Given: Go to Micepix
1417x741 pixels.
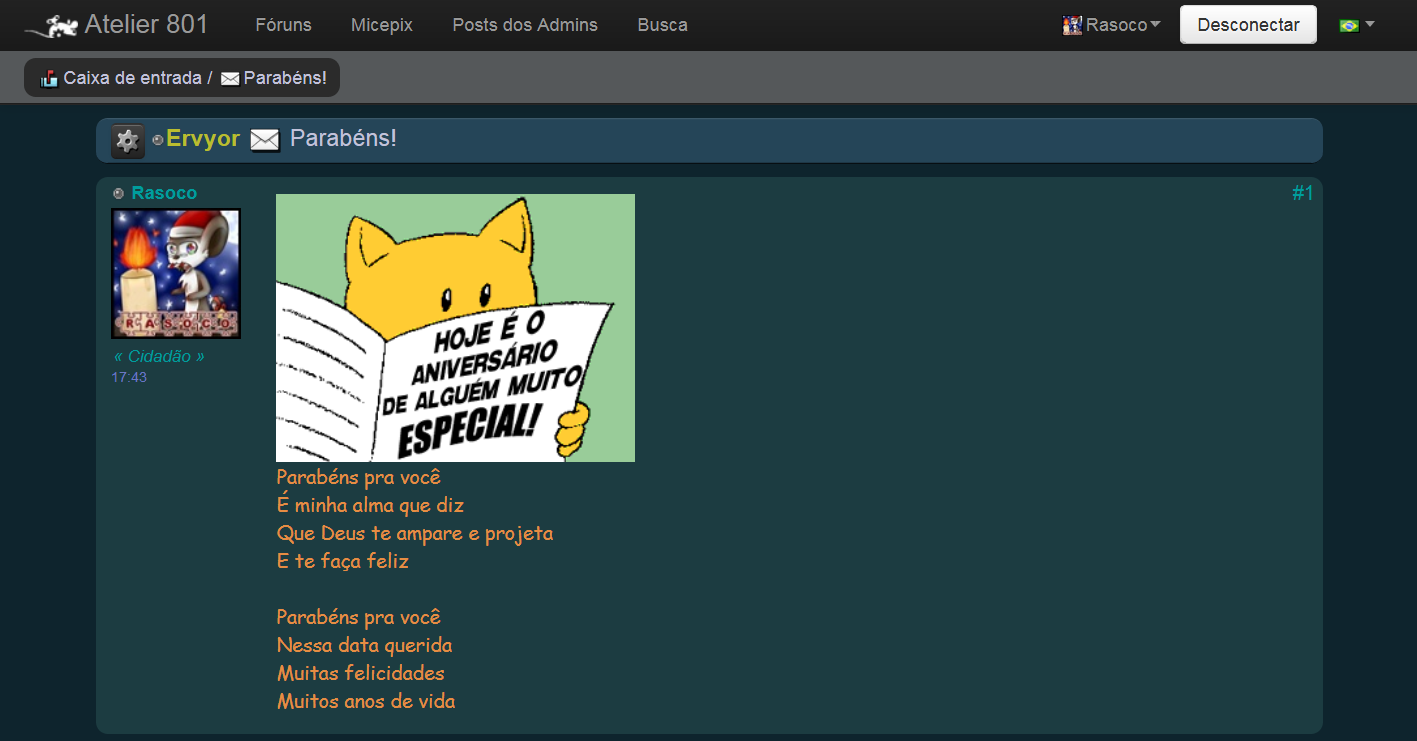Looking at the screenshot, I should [382, 25].
